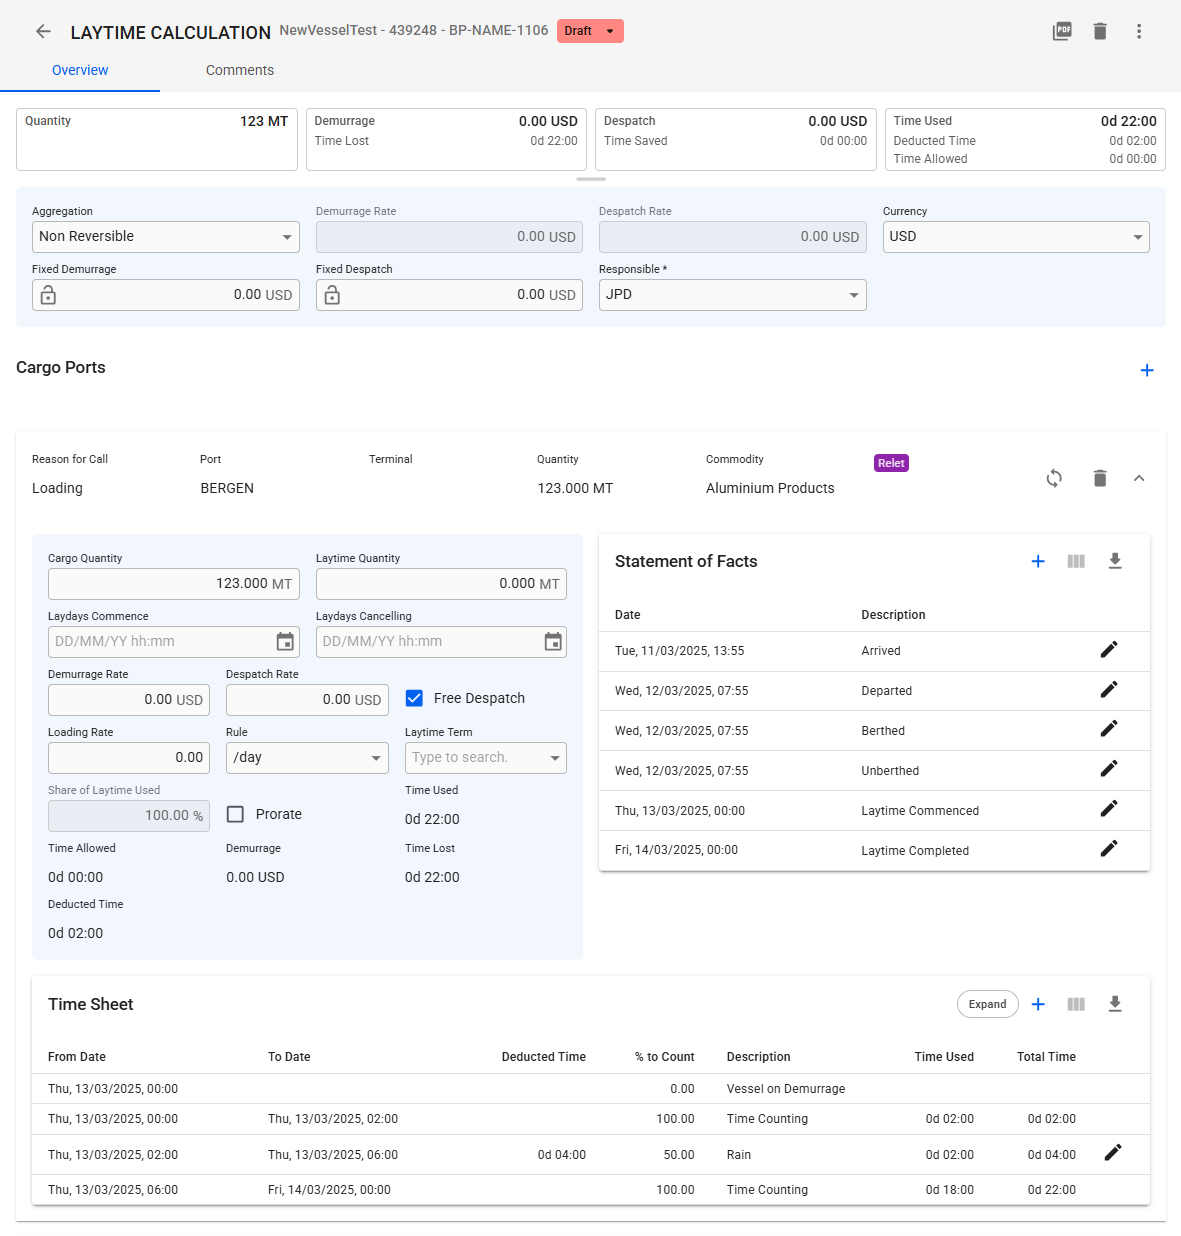Screen dimensions: 1181x1236
Task: Click the back arrow next to Laytime Calculation
Action: [x=43, y=32]
